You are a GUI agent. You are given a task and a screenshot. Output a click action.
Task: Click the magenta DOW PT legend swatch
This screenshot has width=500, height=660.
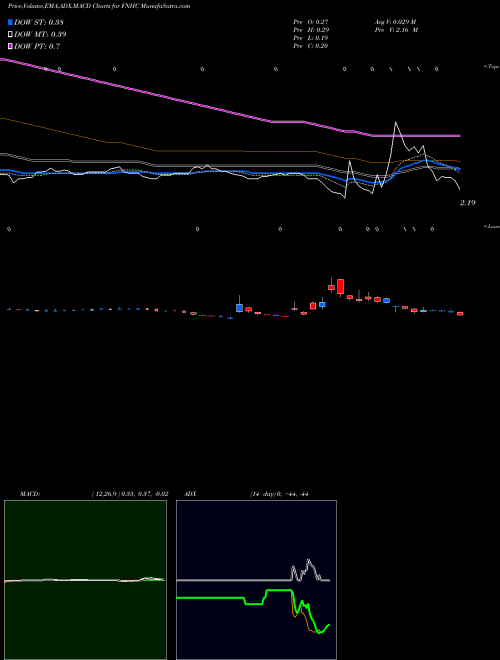pyautogui.click(x=10, y=46)
